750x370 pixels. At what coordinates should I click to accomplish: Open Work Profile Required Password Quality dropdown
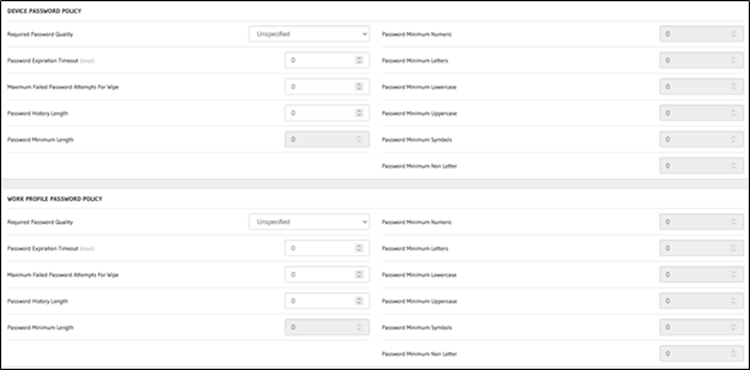click(x=309, y=222)
